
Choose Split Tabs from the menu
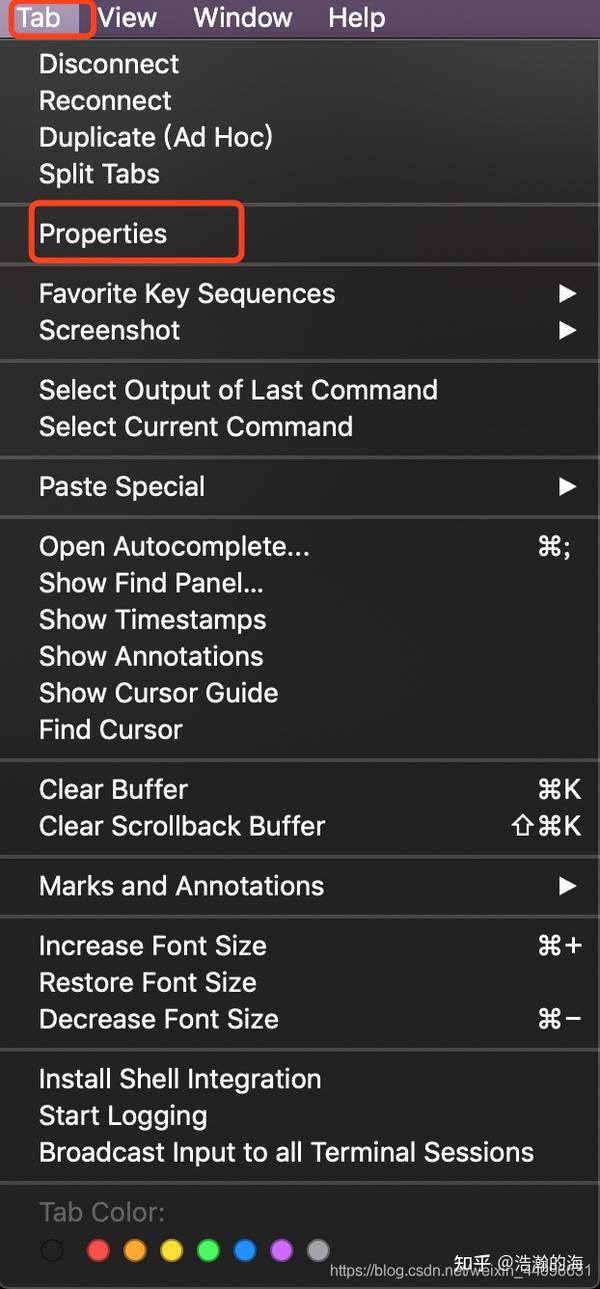pos(99,174)
